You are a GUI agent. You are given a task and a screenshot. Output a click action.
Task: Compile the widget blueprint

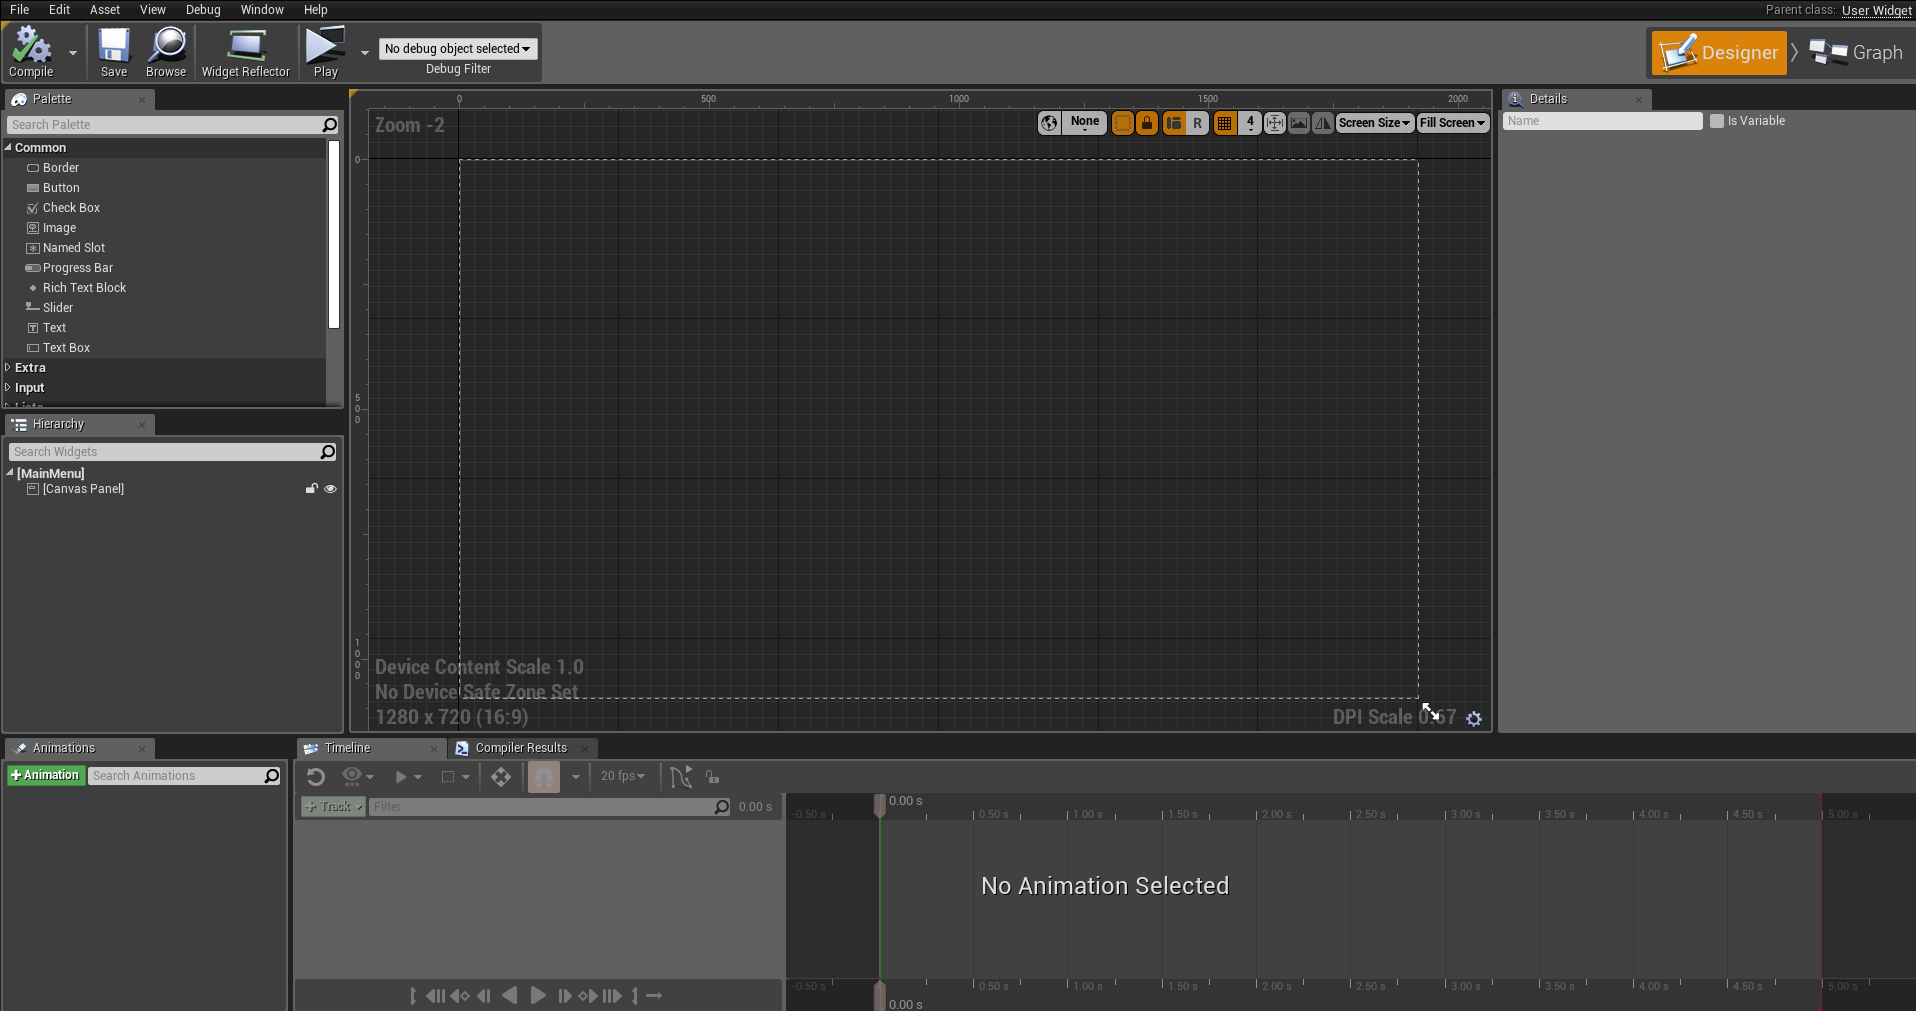[x=31, y=53]
